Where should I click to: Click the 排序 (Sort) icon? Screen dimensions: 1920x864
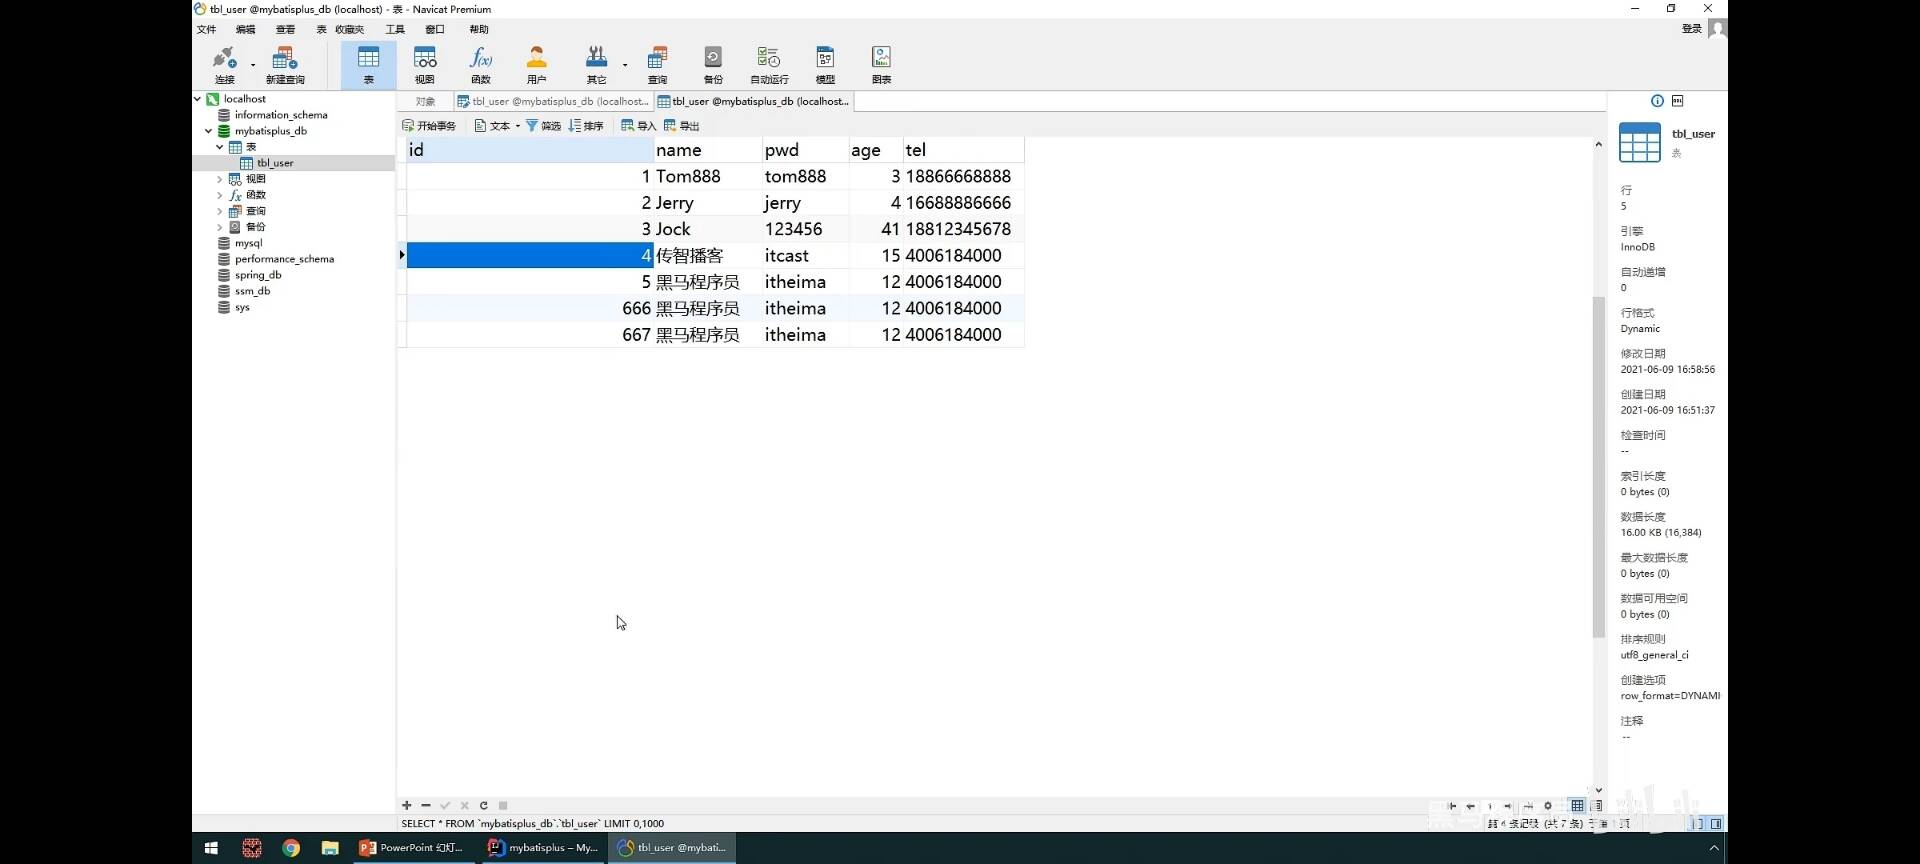[586, 126]
